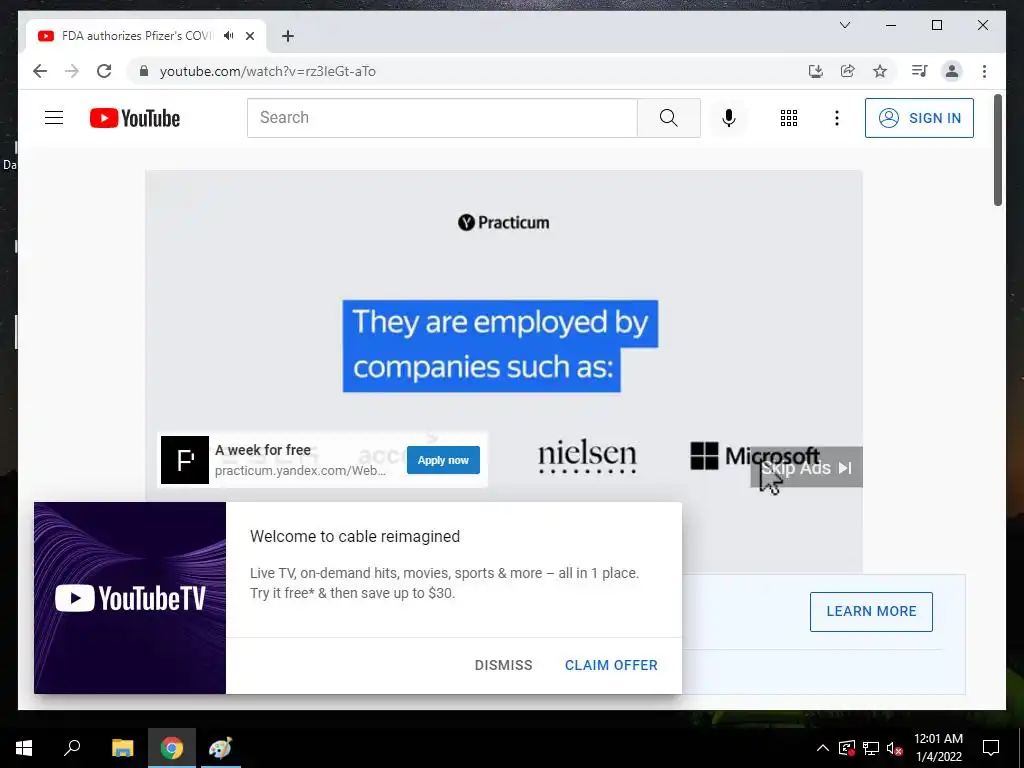The image size is (1024, 768).
Task: Close the FDA authorizes Pfizer tab
Action: point(249,36)
